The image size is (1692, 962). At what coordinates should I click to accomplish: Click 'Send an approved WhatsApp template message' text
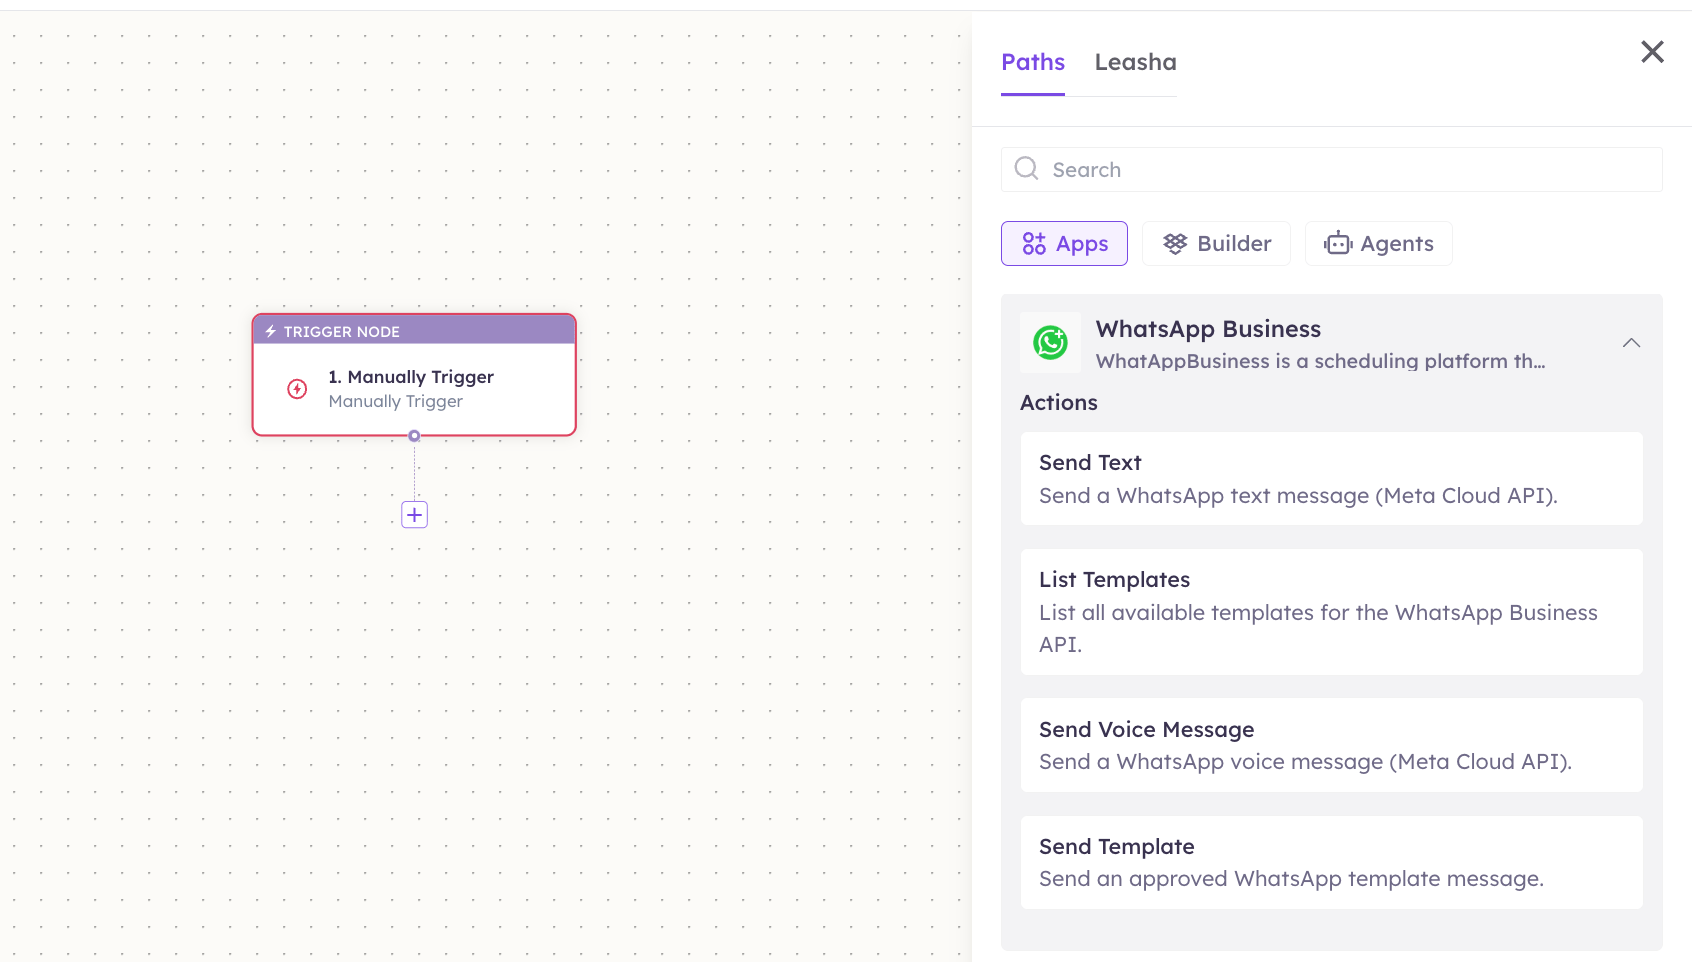click(1291, 878)
